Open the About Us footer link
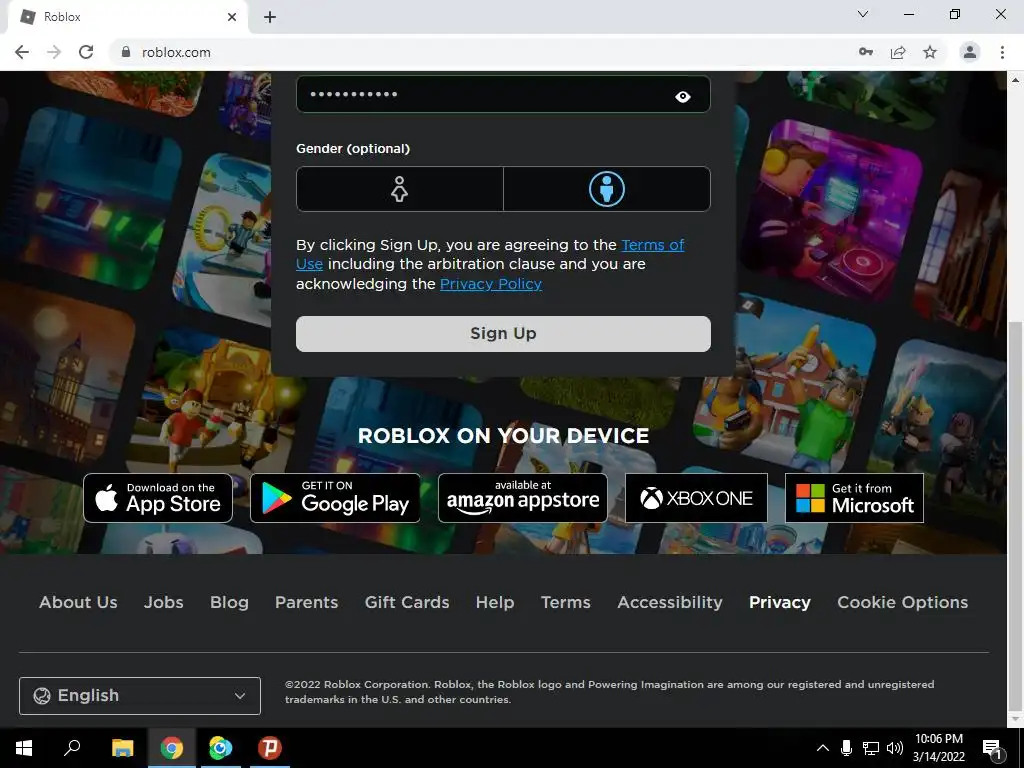Image resolution: width=1024 pixels, height=768 pixels. click(x=78, y=602)
